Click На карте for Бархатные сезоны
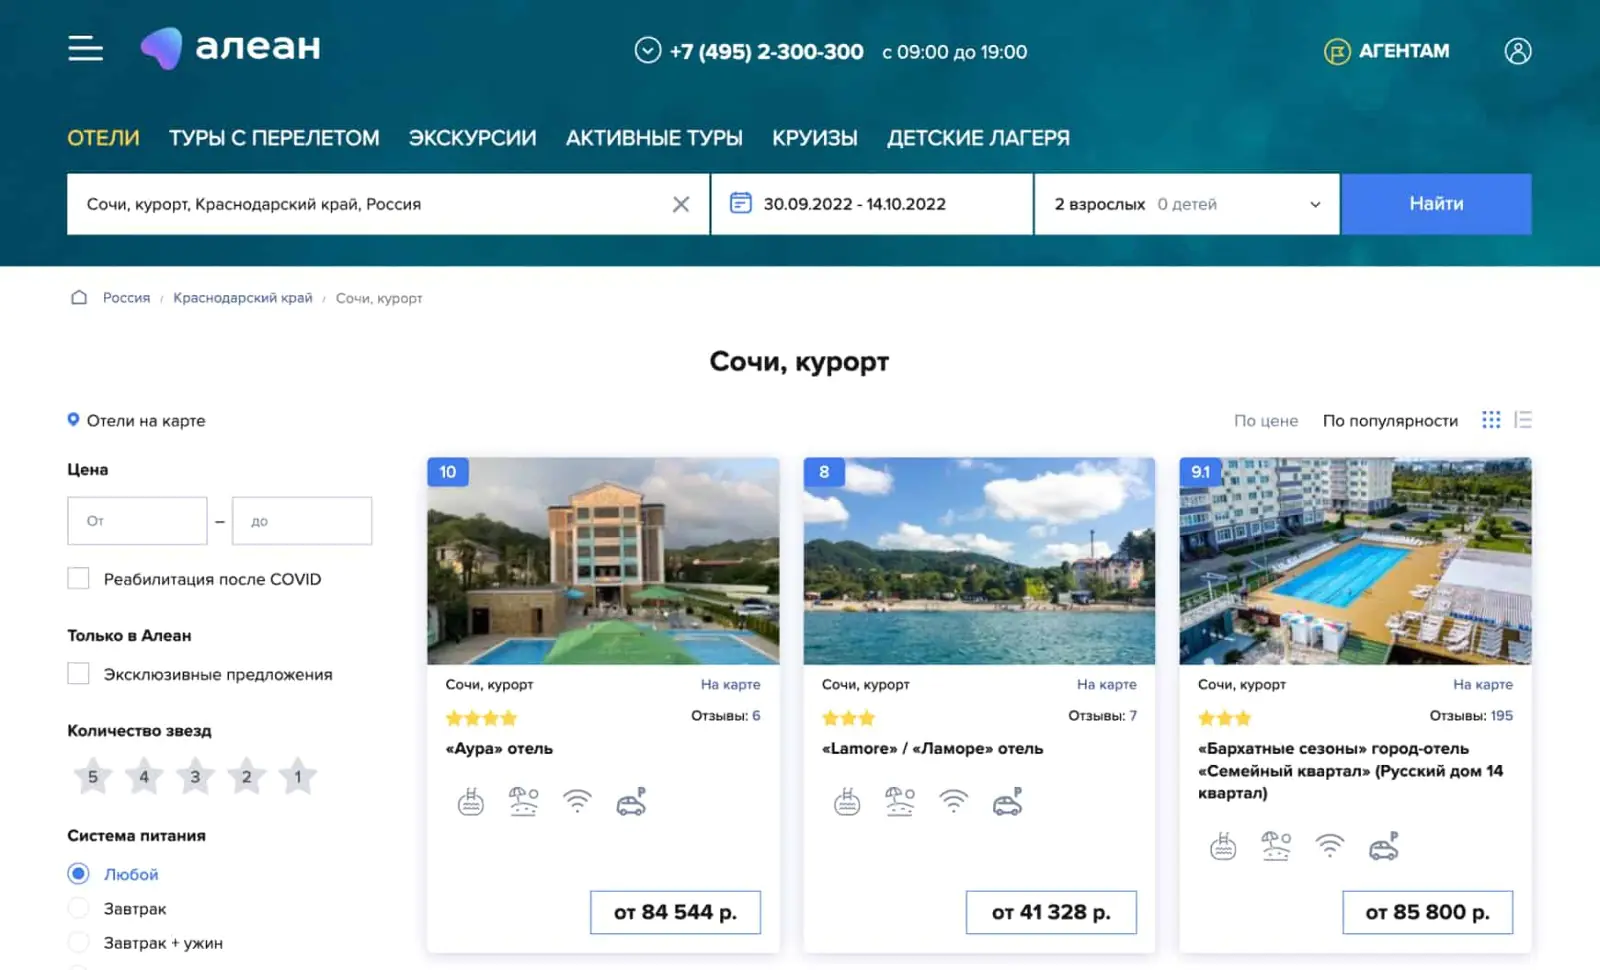Screen dimensions: 1600x970 (x=1482, y=684)
